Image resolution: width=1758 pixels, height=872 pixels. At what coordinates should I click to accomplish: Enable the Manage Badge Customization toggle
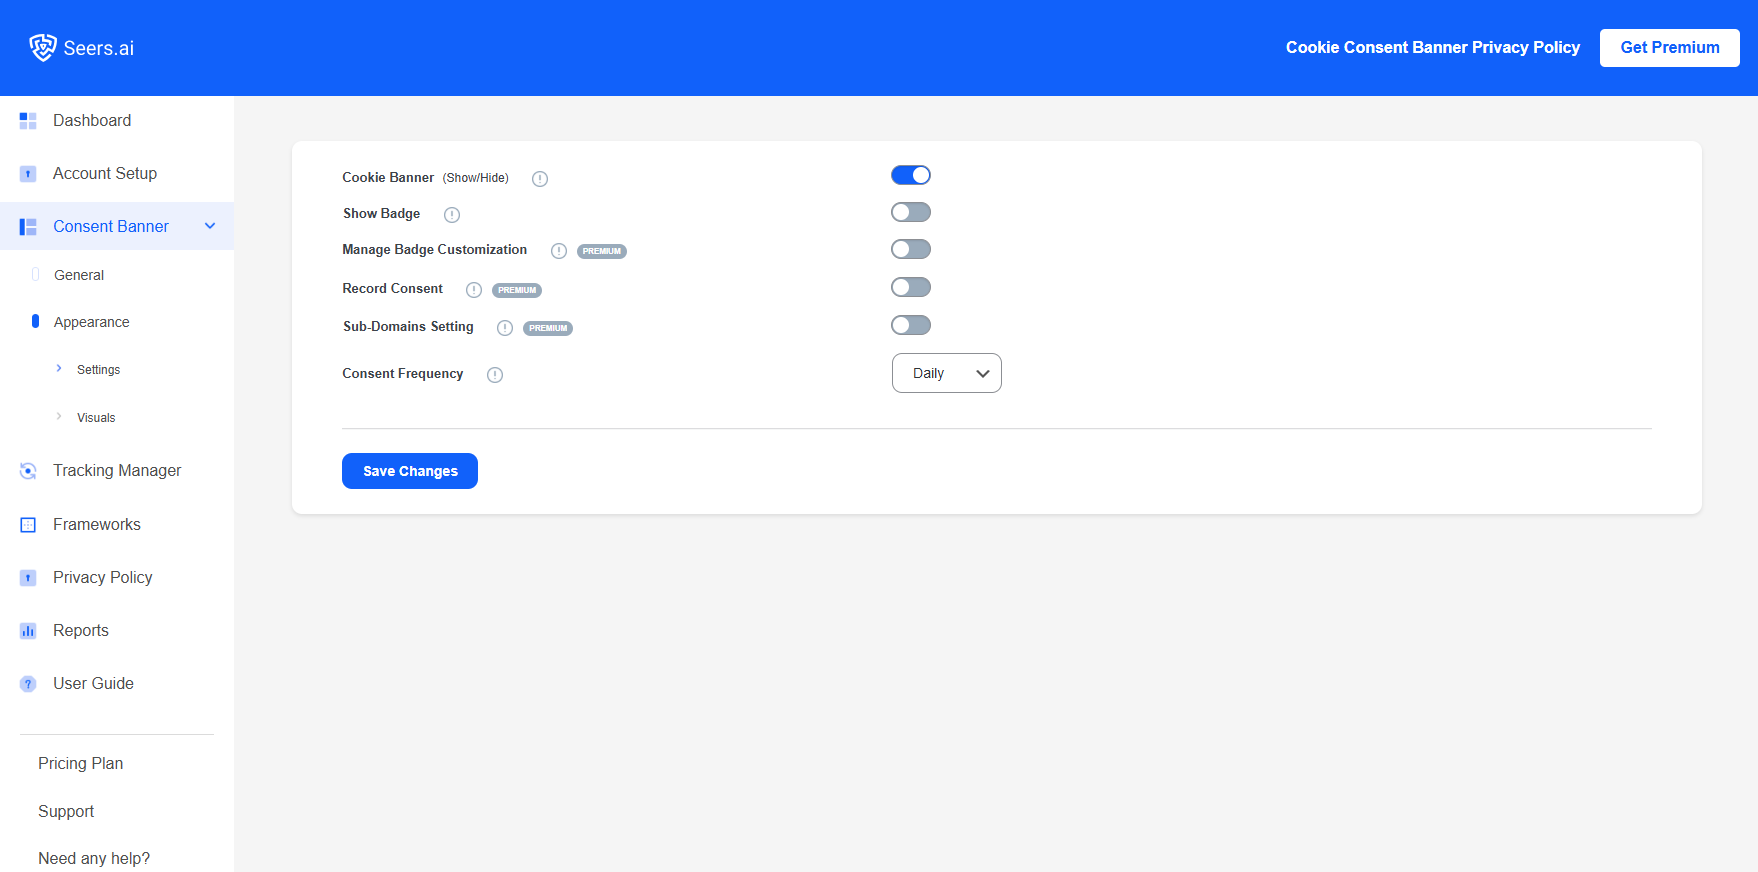coord(911,249)
